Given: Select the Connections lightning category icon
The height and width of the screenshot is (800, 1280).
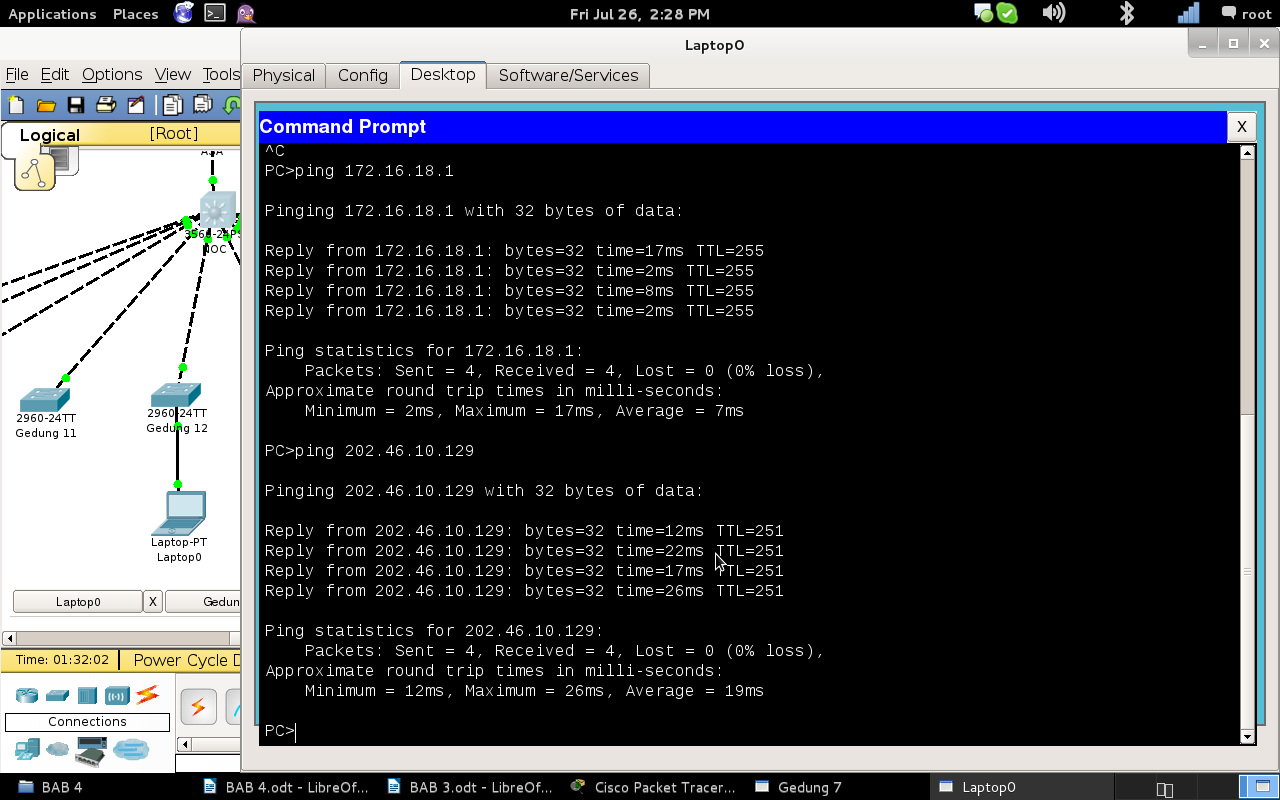Looking at the screenshot, I should [x=148, y=694].
